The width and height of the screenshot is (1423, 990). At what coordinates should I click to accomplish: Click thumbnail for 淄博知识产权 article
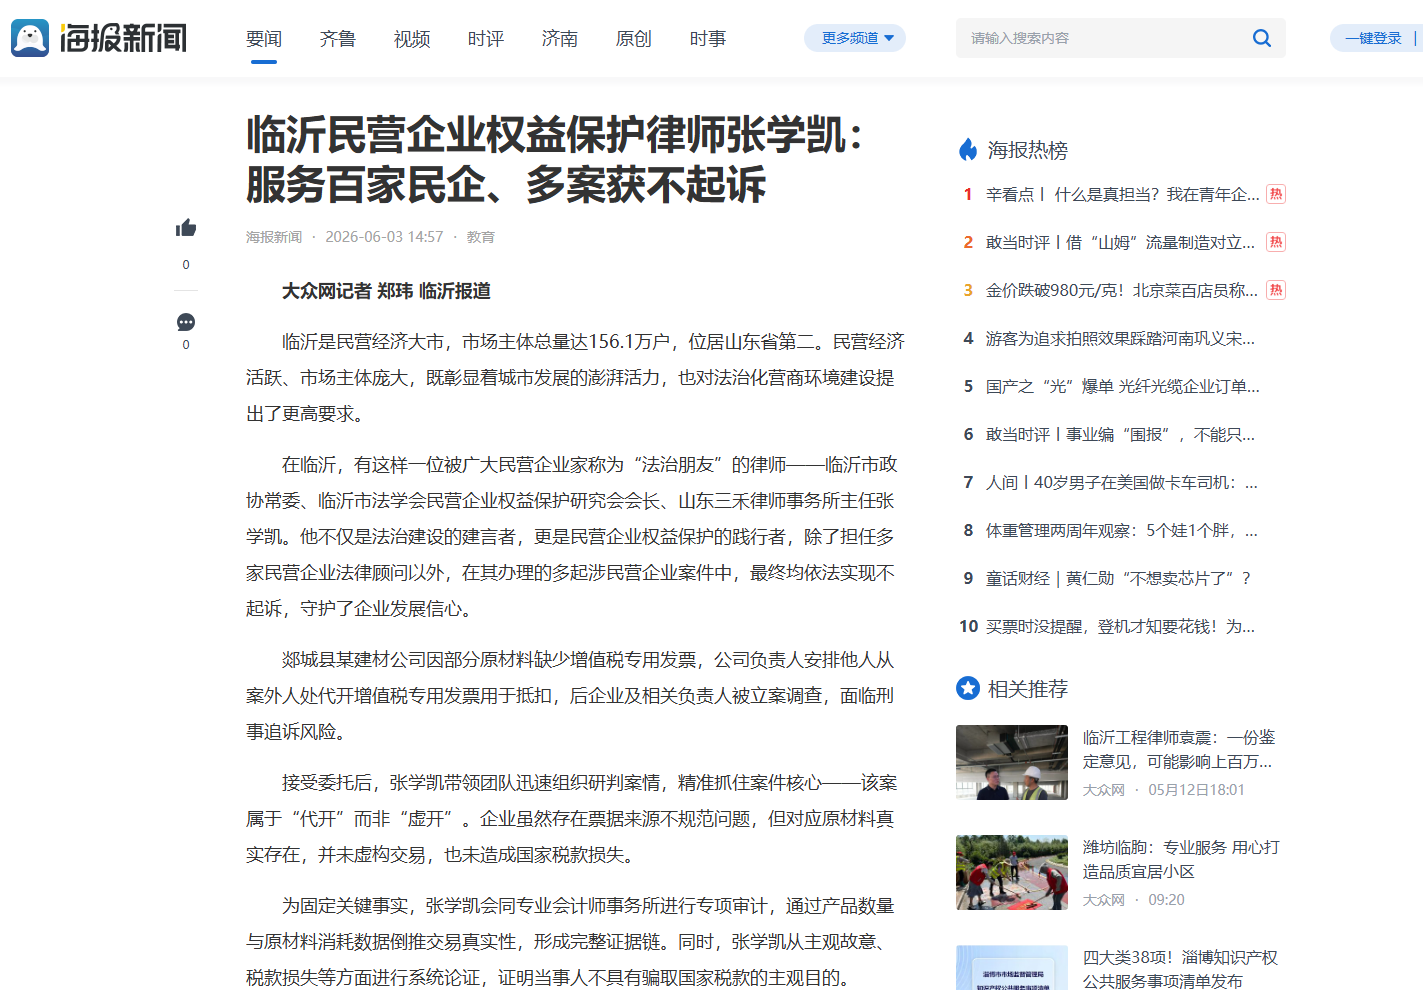click(x=1012, y=967)
